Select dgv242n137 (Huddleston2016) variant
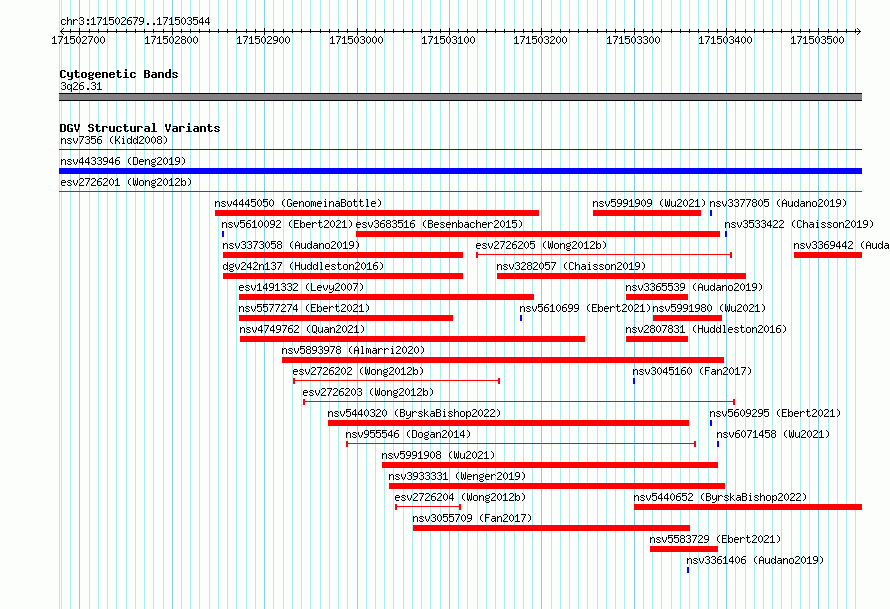 pyautogui.click(x=303, y=266)
